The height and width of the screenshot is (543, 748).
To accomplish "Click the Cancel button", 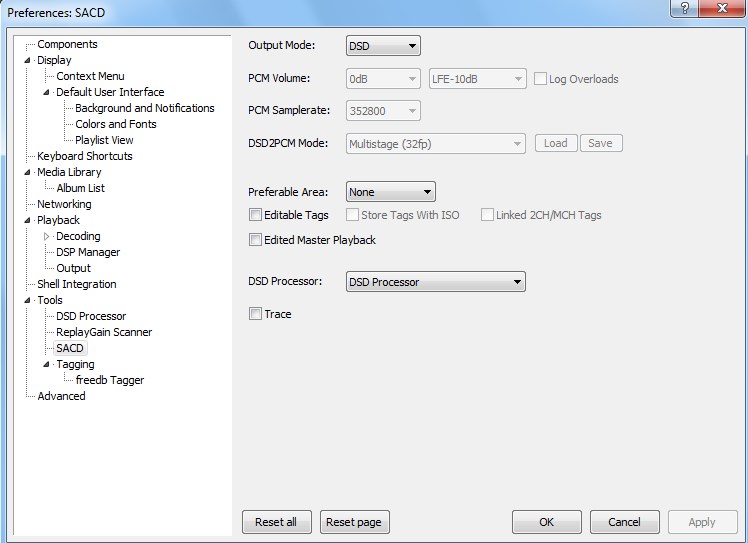I will [624, 522].
